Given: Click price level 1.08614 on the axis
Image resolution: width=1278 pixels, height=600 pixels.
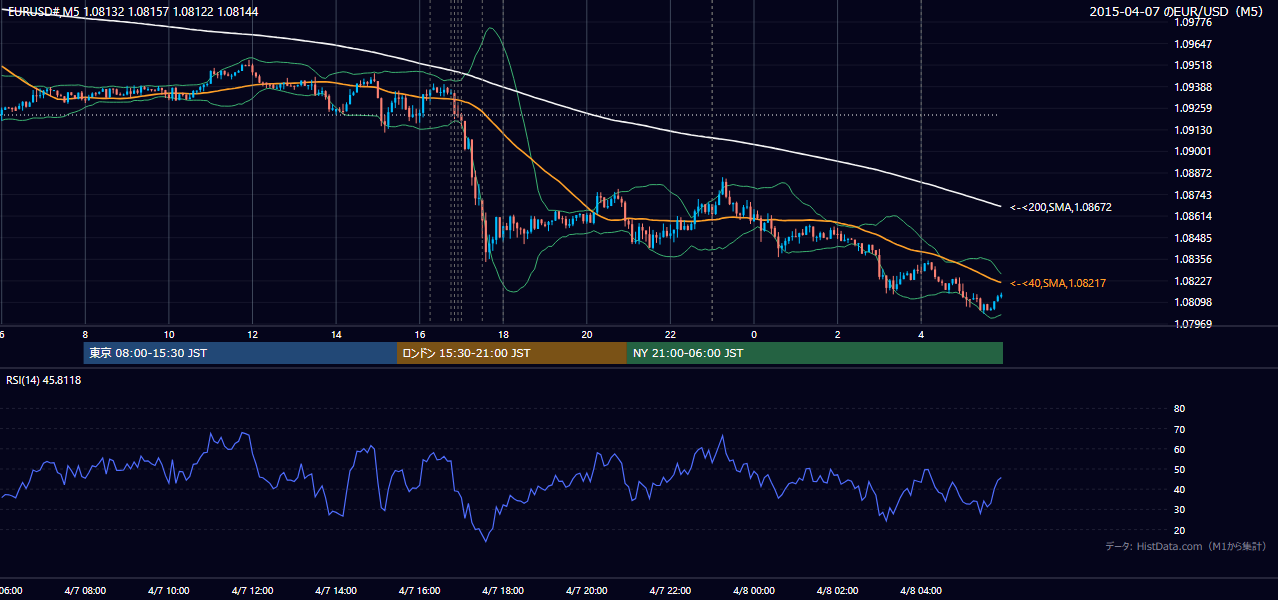Looking at the screenshot, I should (1192, 216).
